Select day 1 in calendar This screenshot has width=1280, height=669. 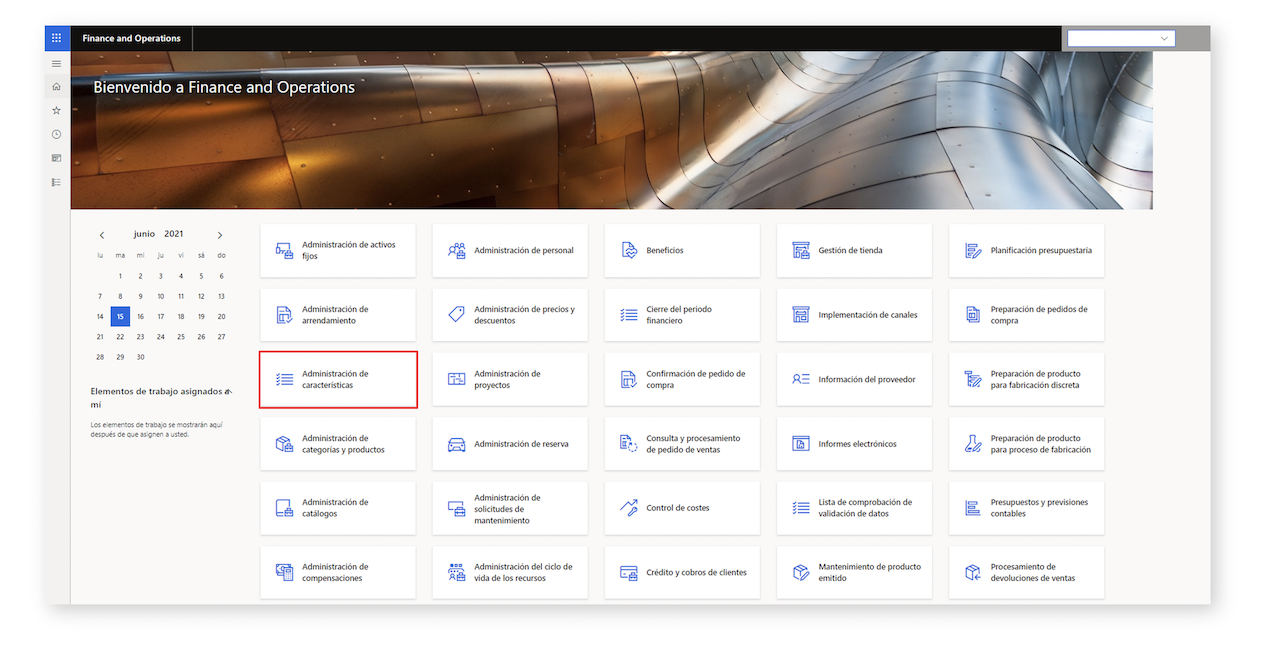[x=120, y=276]
